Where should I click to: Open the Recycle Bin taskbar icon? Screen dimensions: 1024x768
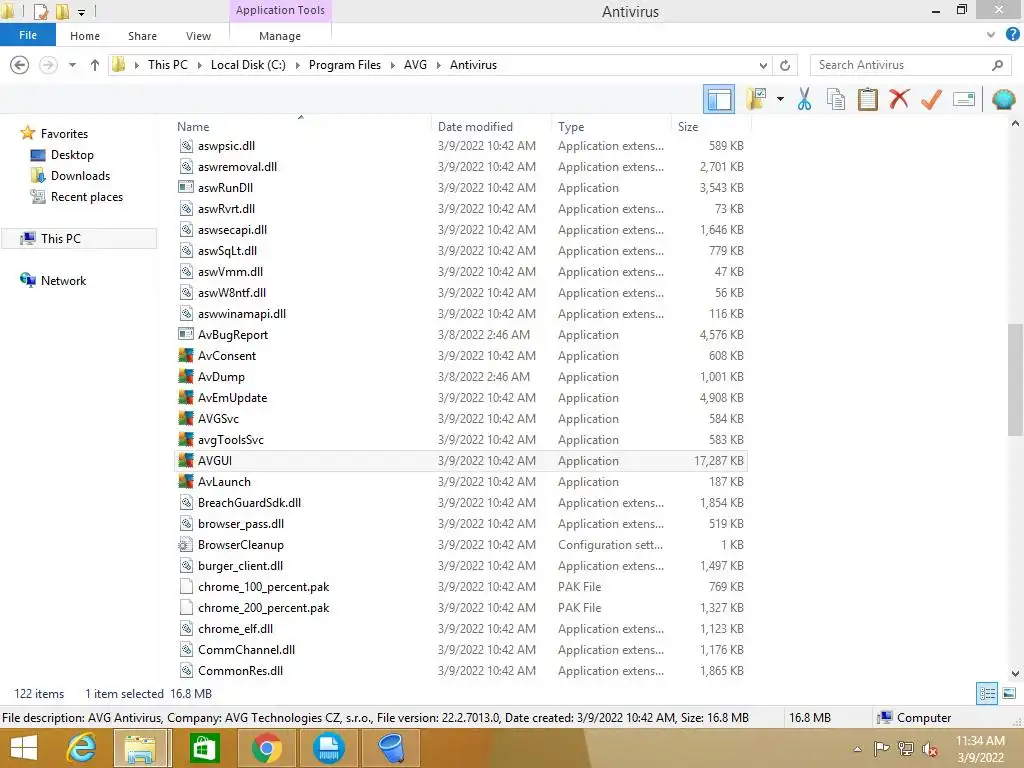coord(391,748)
